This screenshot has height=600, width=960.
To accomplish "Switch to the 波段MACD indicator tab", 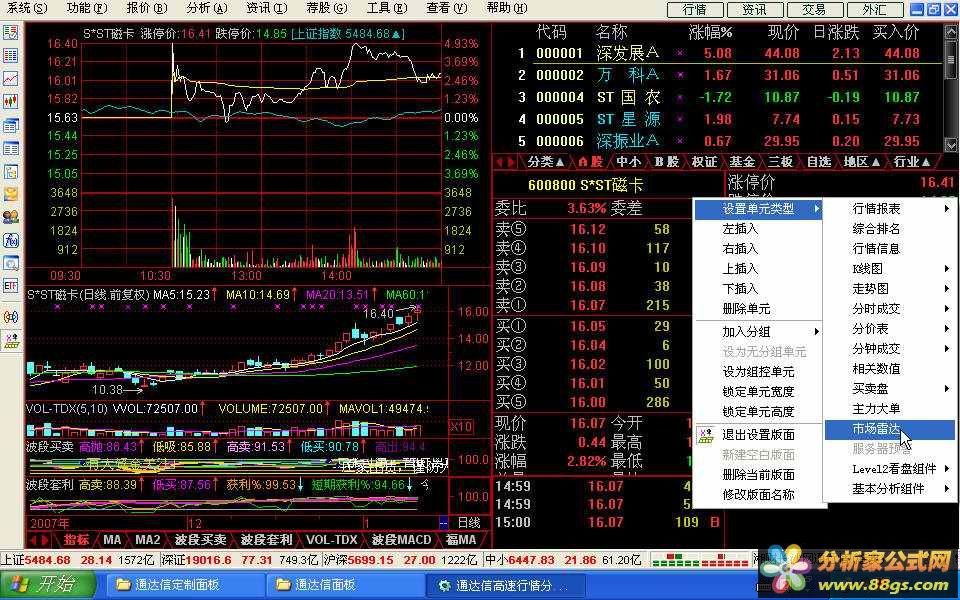I will pyautogui.click(x=401, y=540).
